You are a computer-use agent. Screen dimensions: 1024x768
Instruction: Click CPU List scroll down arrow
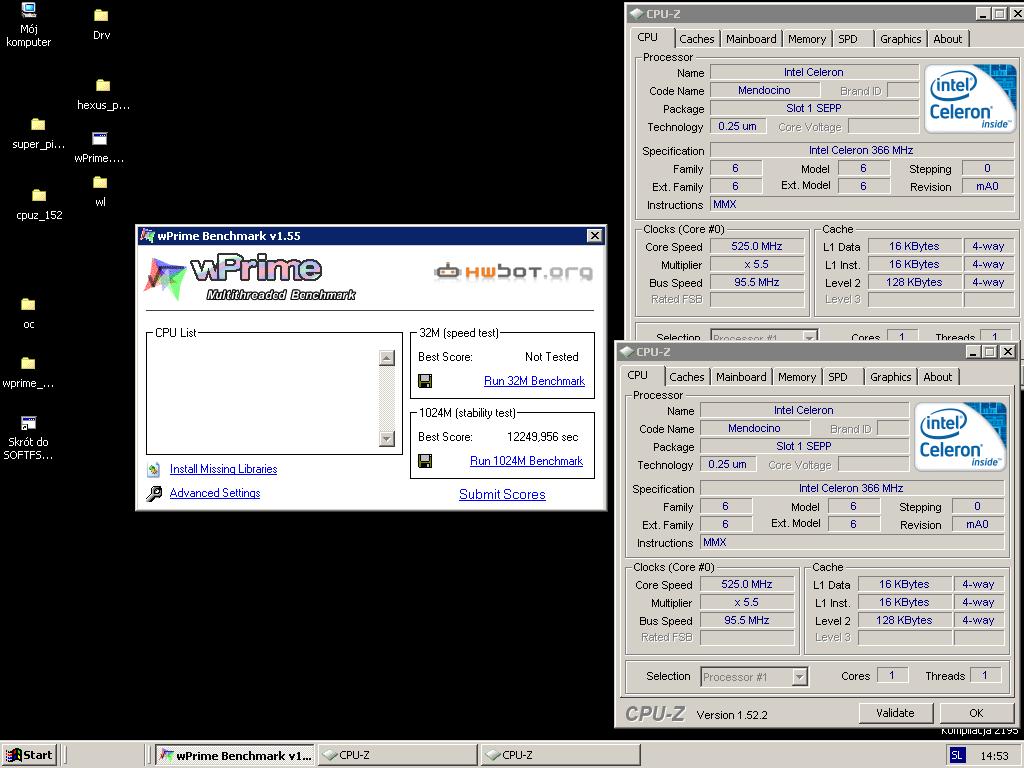click(x=387, y=439)
